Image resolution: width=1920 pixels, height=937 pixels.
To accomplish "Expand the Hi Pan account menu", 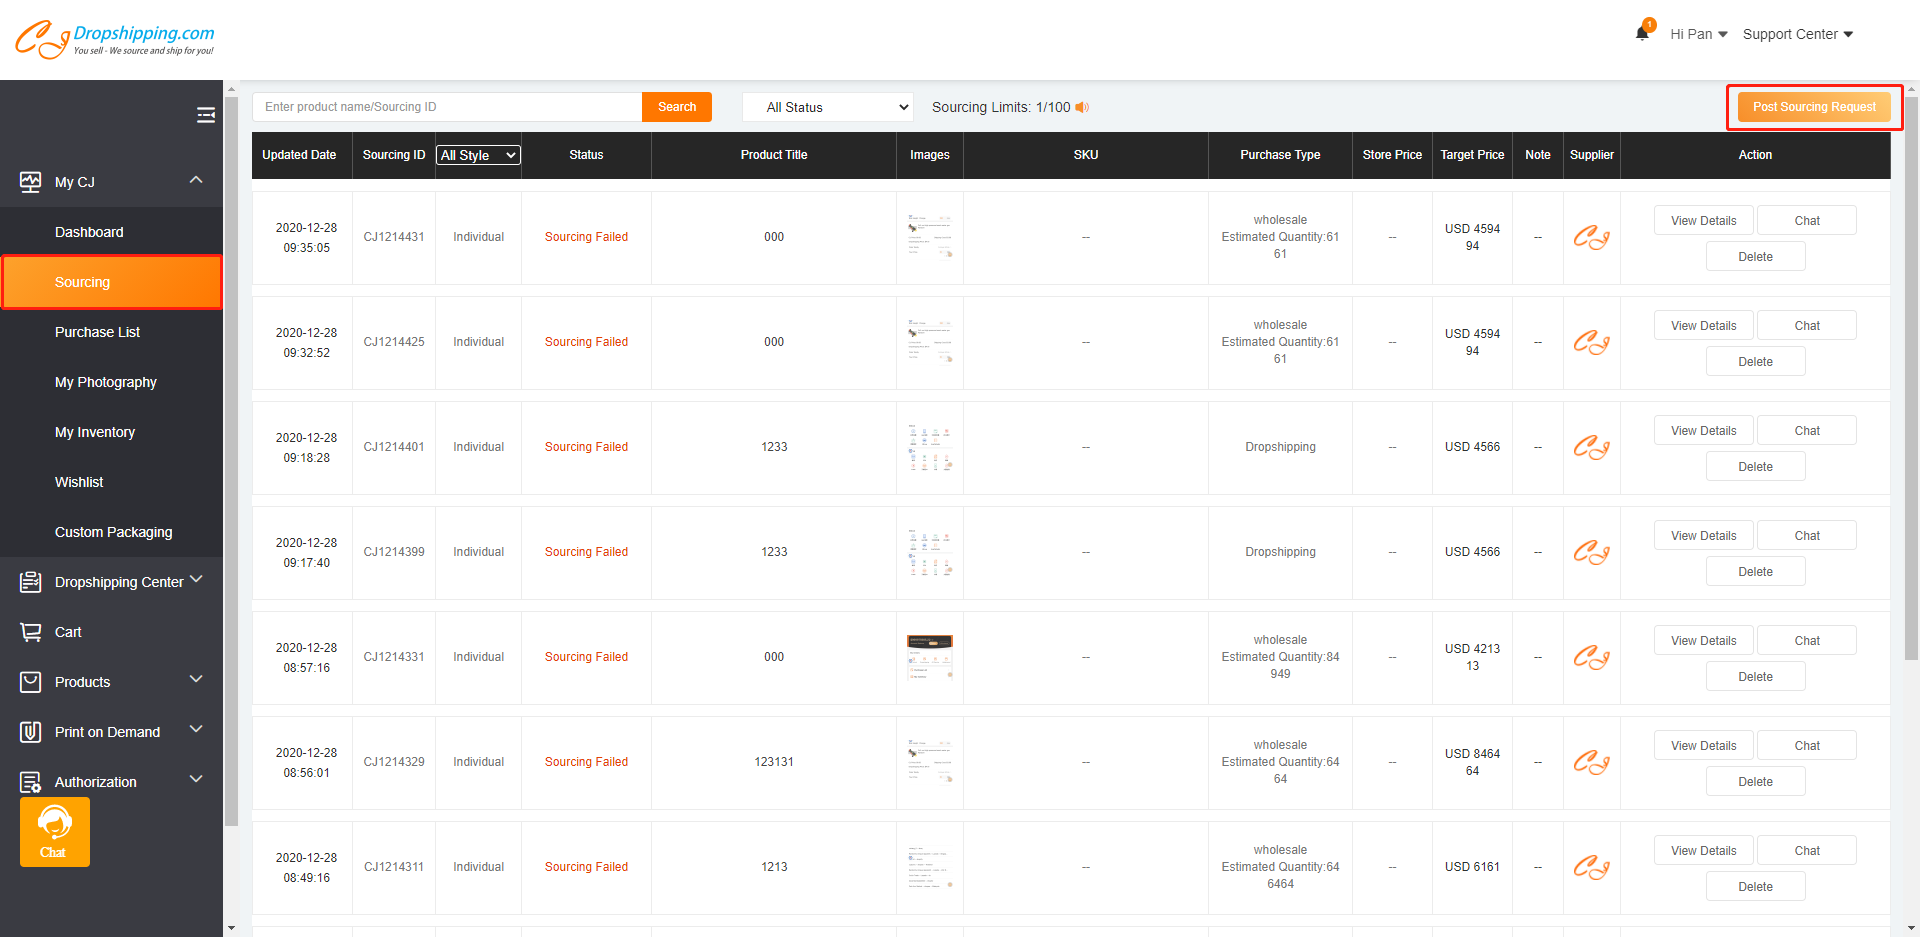I will click(x=1698, y=34).
